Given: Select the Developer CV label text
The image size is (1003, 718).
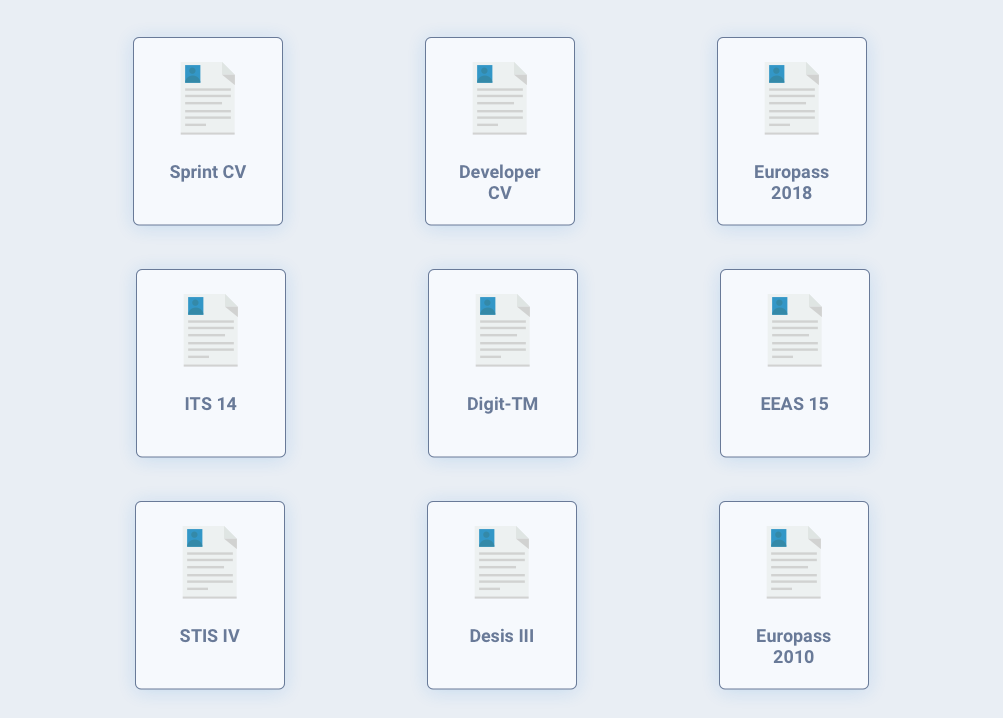Looking at the screenshot, I should [x=500, y=182].
